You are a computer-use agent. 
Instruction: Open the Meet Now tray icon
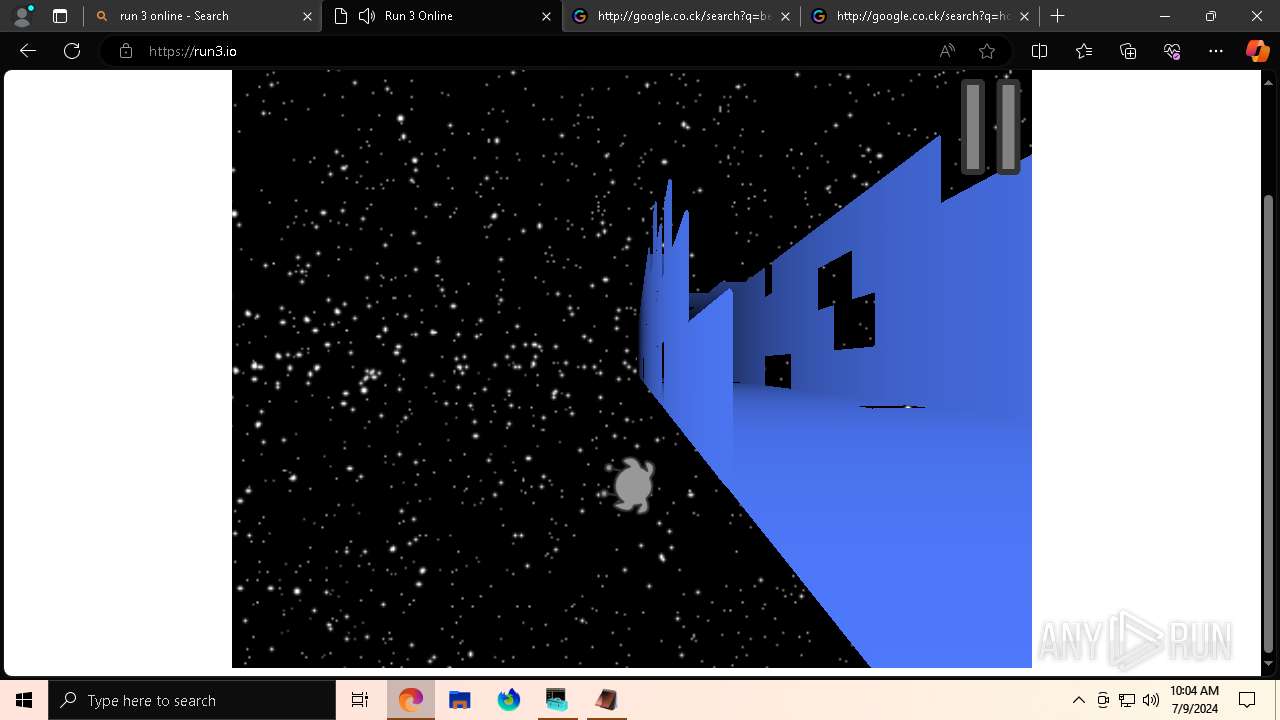[x=1103, y=700]
